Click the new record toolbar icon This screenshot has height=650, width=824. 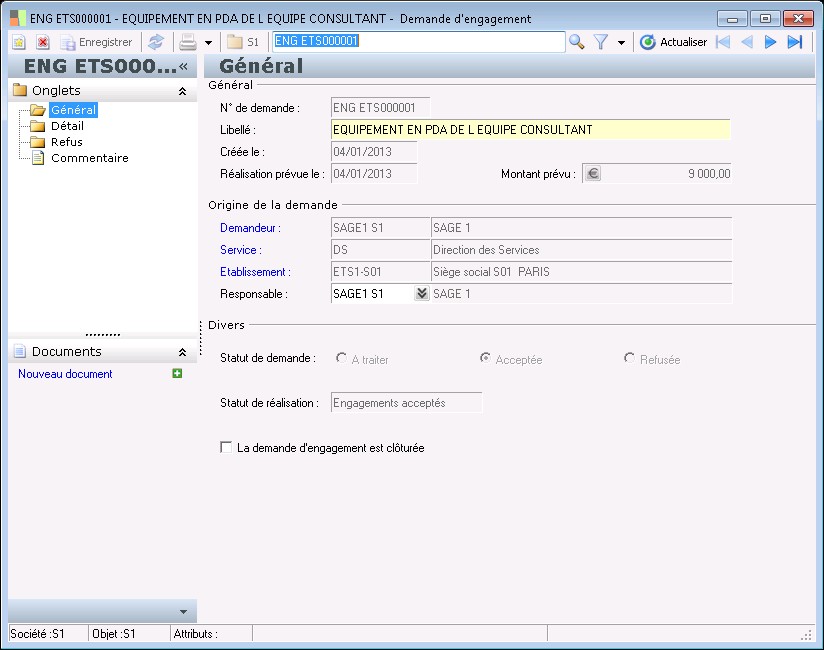(x=19, y=42)
